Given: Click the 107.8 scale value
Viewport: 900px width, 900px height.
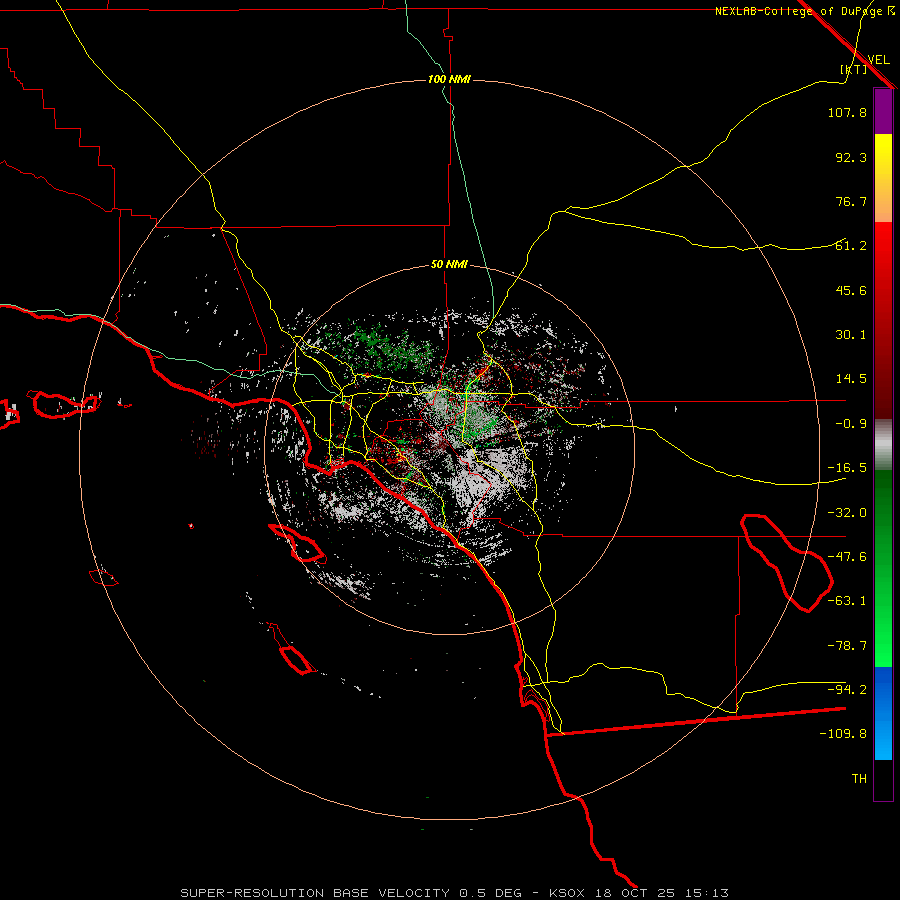Looking at the screenshot, I should 847,112.
